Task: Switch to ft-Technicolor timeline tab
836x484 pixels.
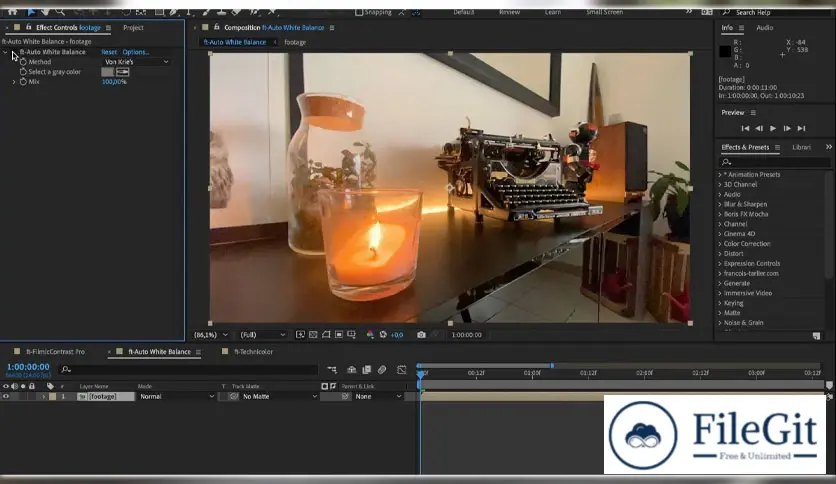Action: (254, 352)
